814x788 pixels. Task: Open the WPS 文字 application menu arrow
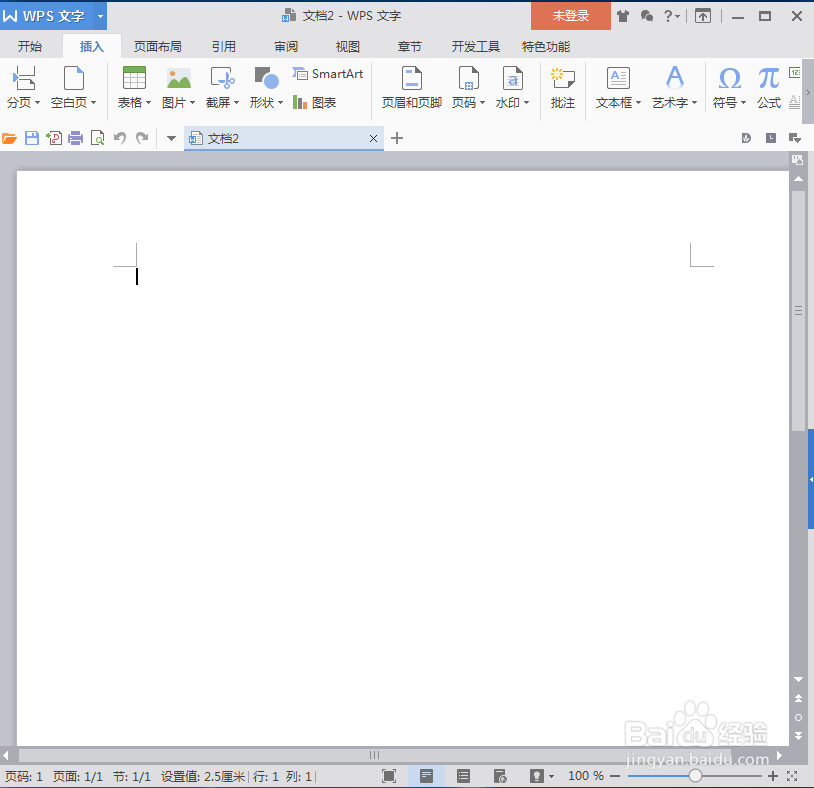click(x=100, y=16)
